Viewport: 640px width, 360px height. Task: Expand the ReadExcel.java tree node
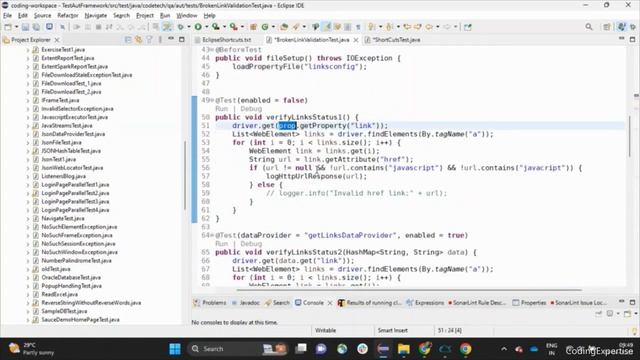(x=28, y=294)
